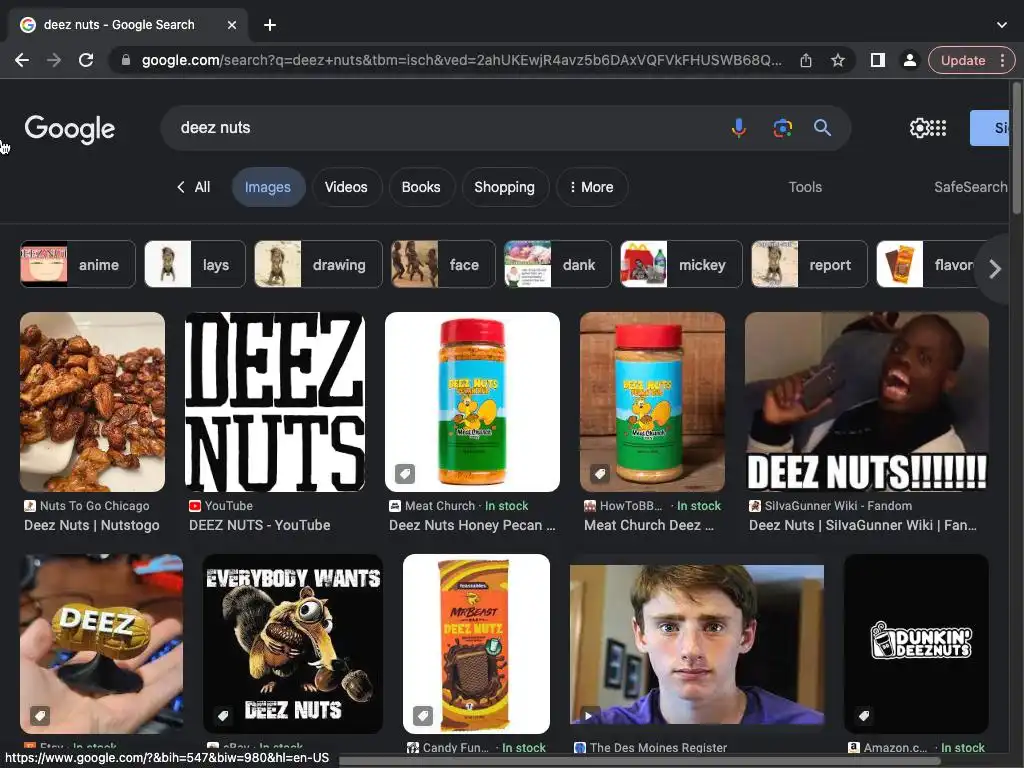Toggle the browser side panel icon
The height and width of the screenshot is (768, 1024).
(878, 60)
